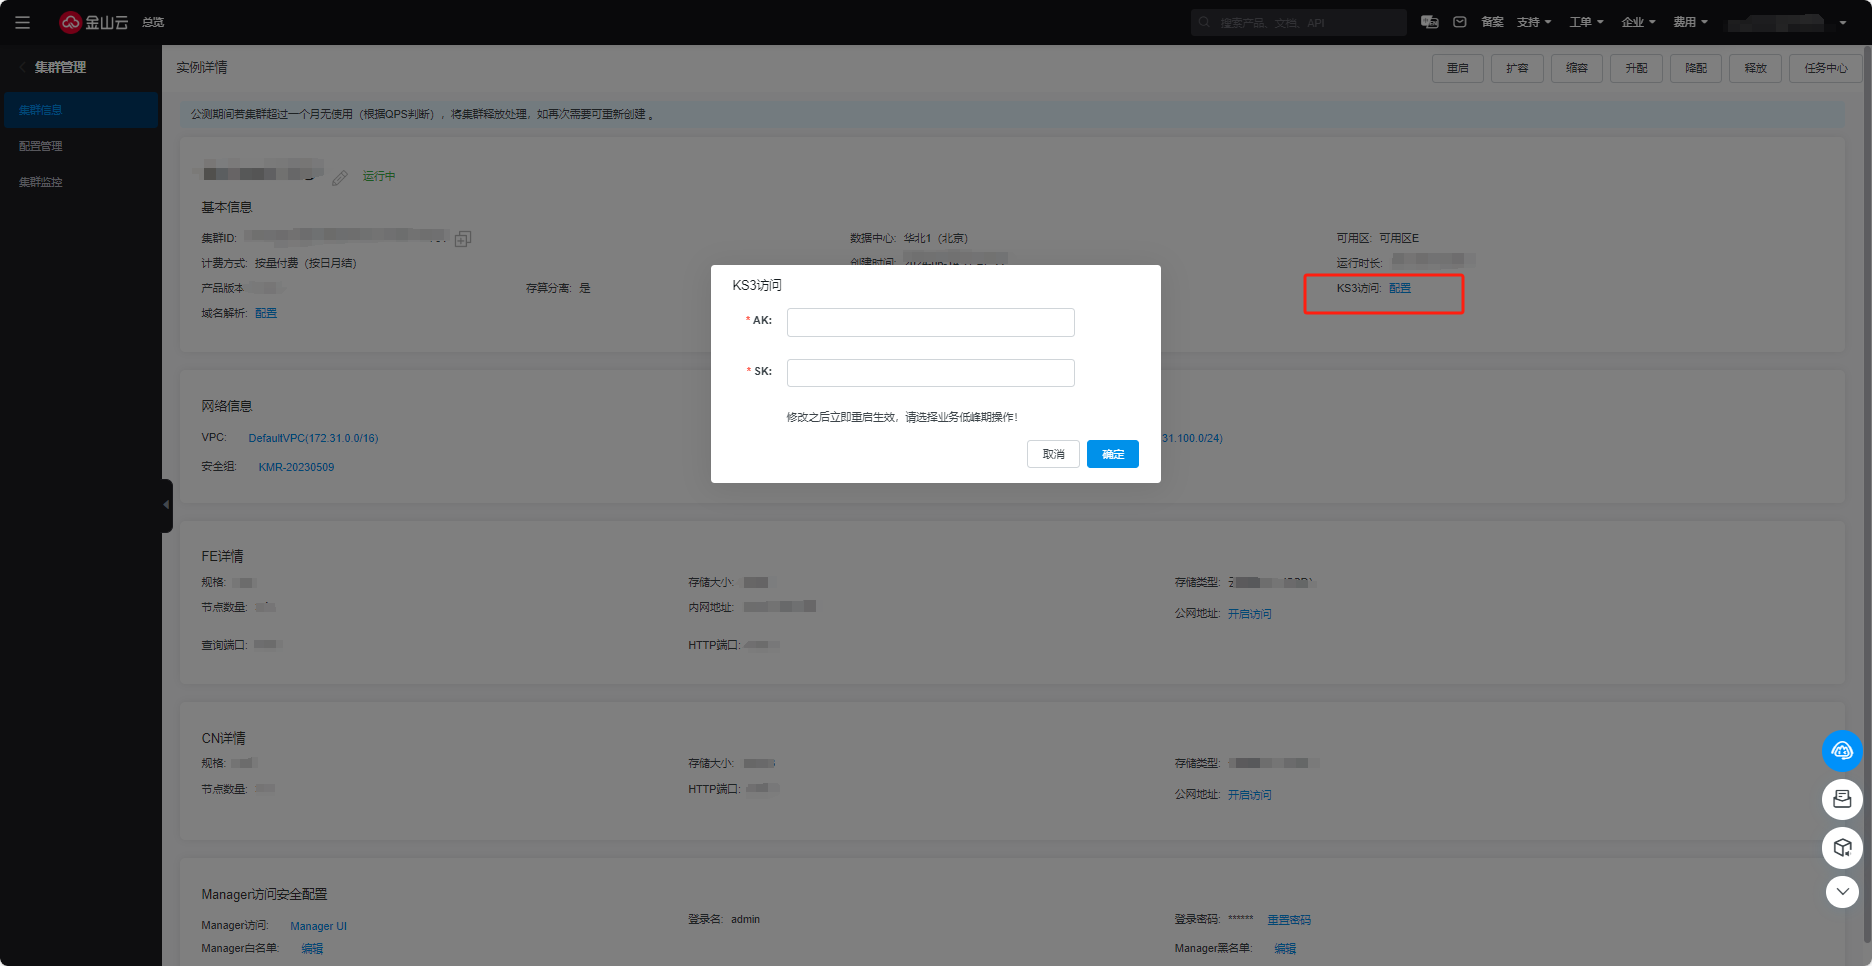Click 开启访问 in CN详情 section
1872x966 pixels.
pos(1250,795)
